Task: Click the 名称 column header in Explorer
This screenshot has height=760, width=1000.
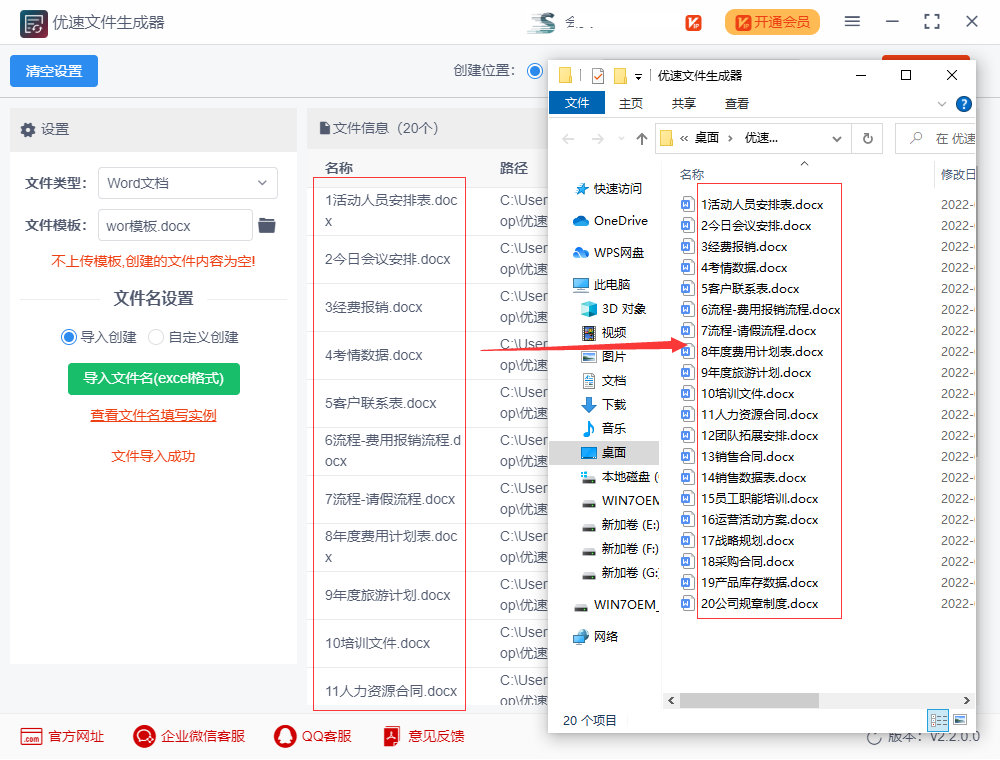Action: coord(692,174)
